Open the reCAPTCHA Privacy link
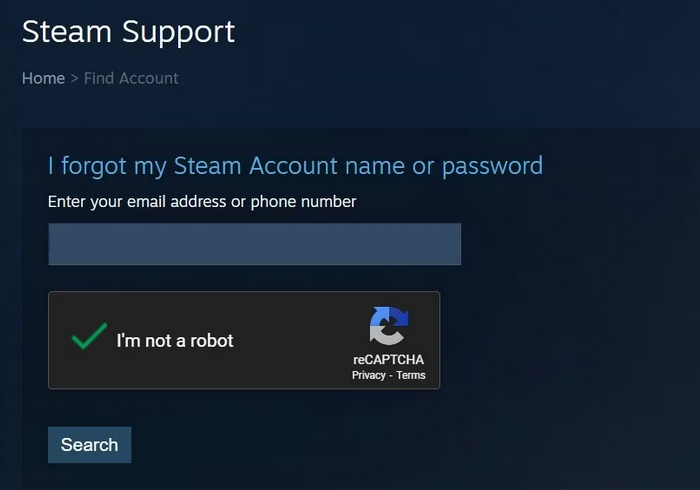700x490 pixels. (369, 375)
